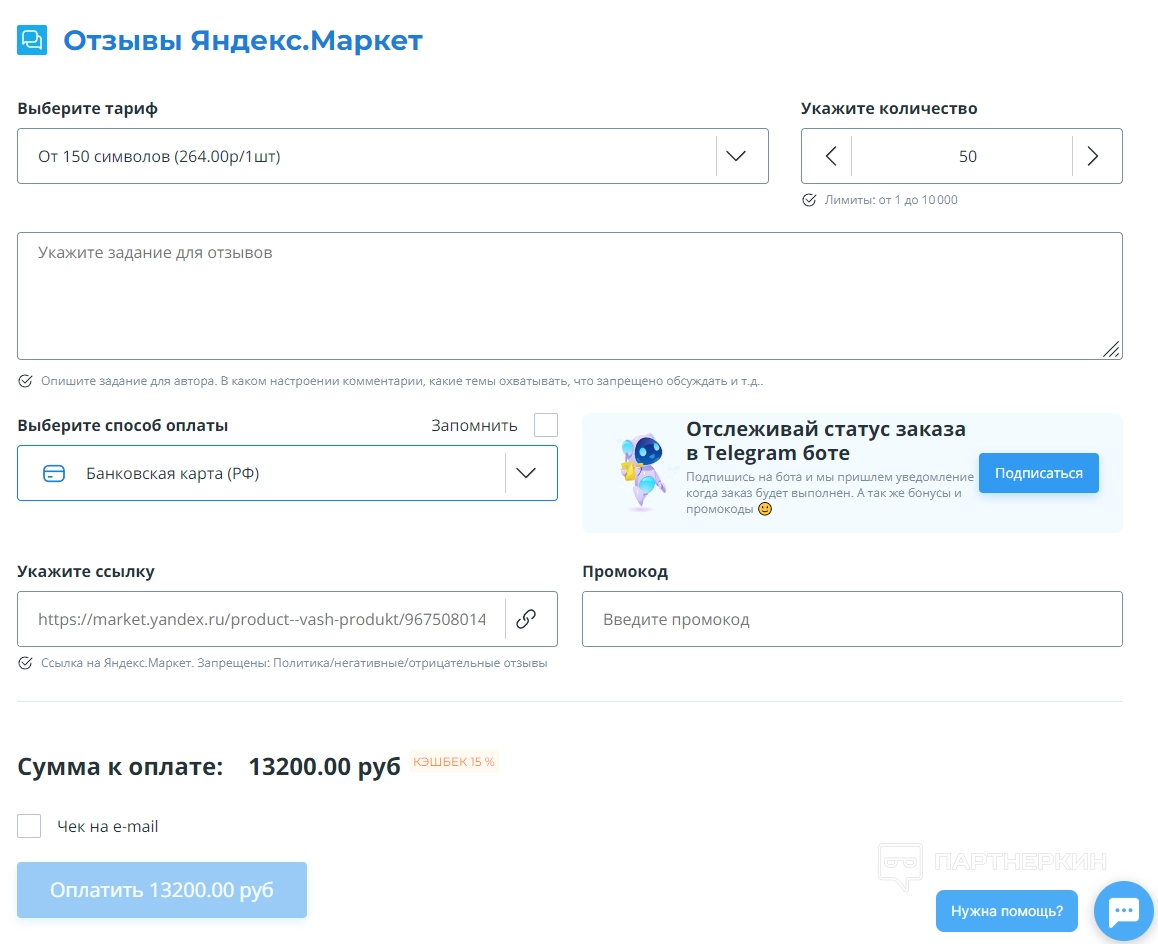The width and height of the screenshot is (1158, 944).
Task: Click the checkmark icon beside Яндекс.Маркет link hint
Action: tap(25, 663)
